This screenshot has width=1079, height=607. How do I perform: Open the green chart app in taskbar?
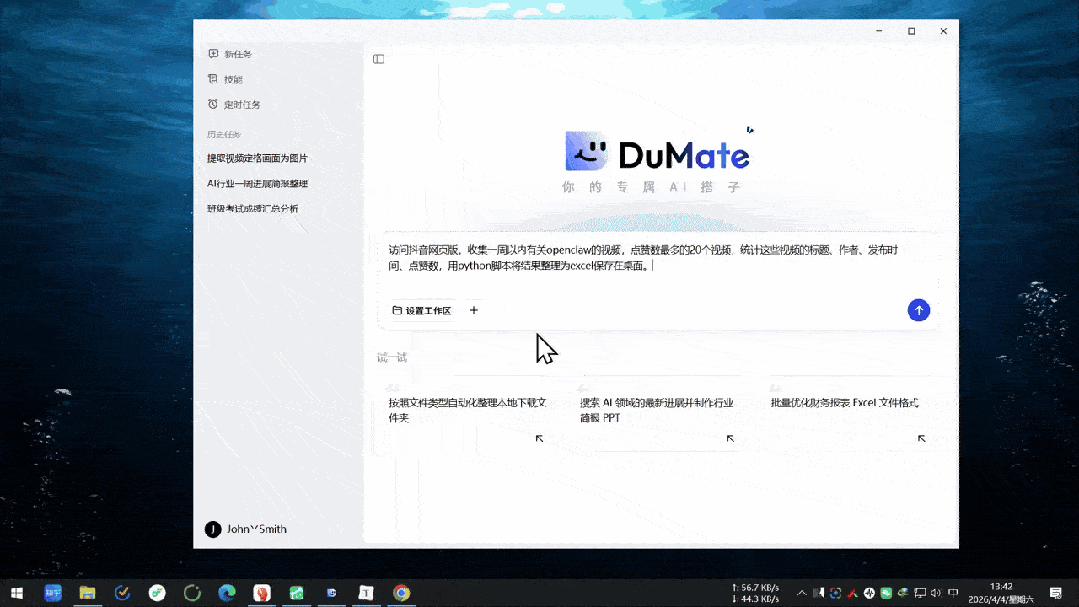click(297, 593)
